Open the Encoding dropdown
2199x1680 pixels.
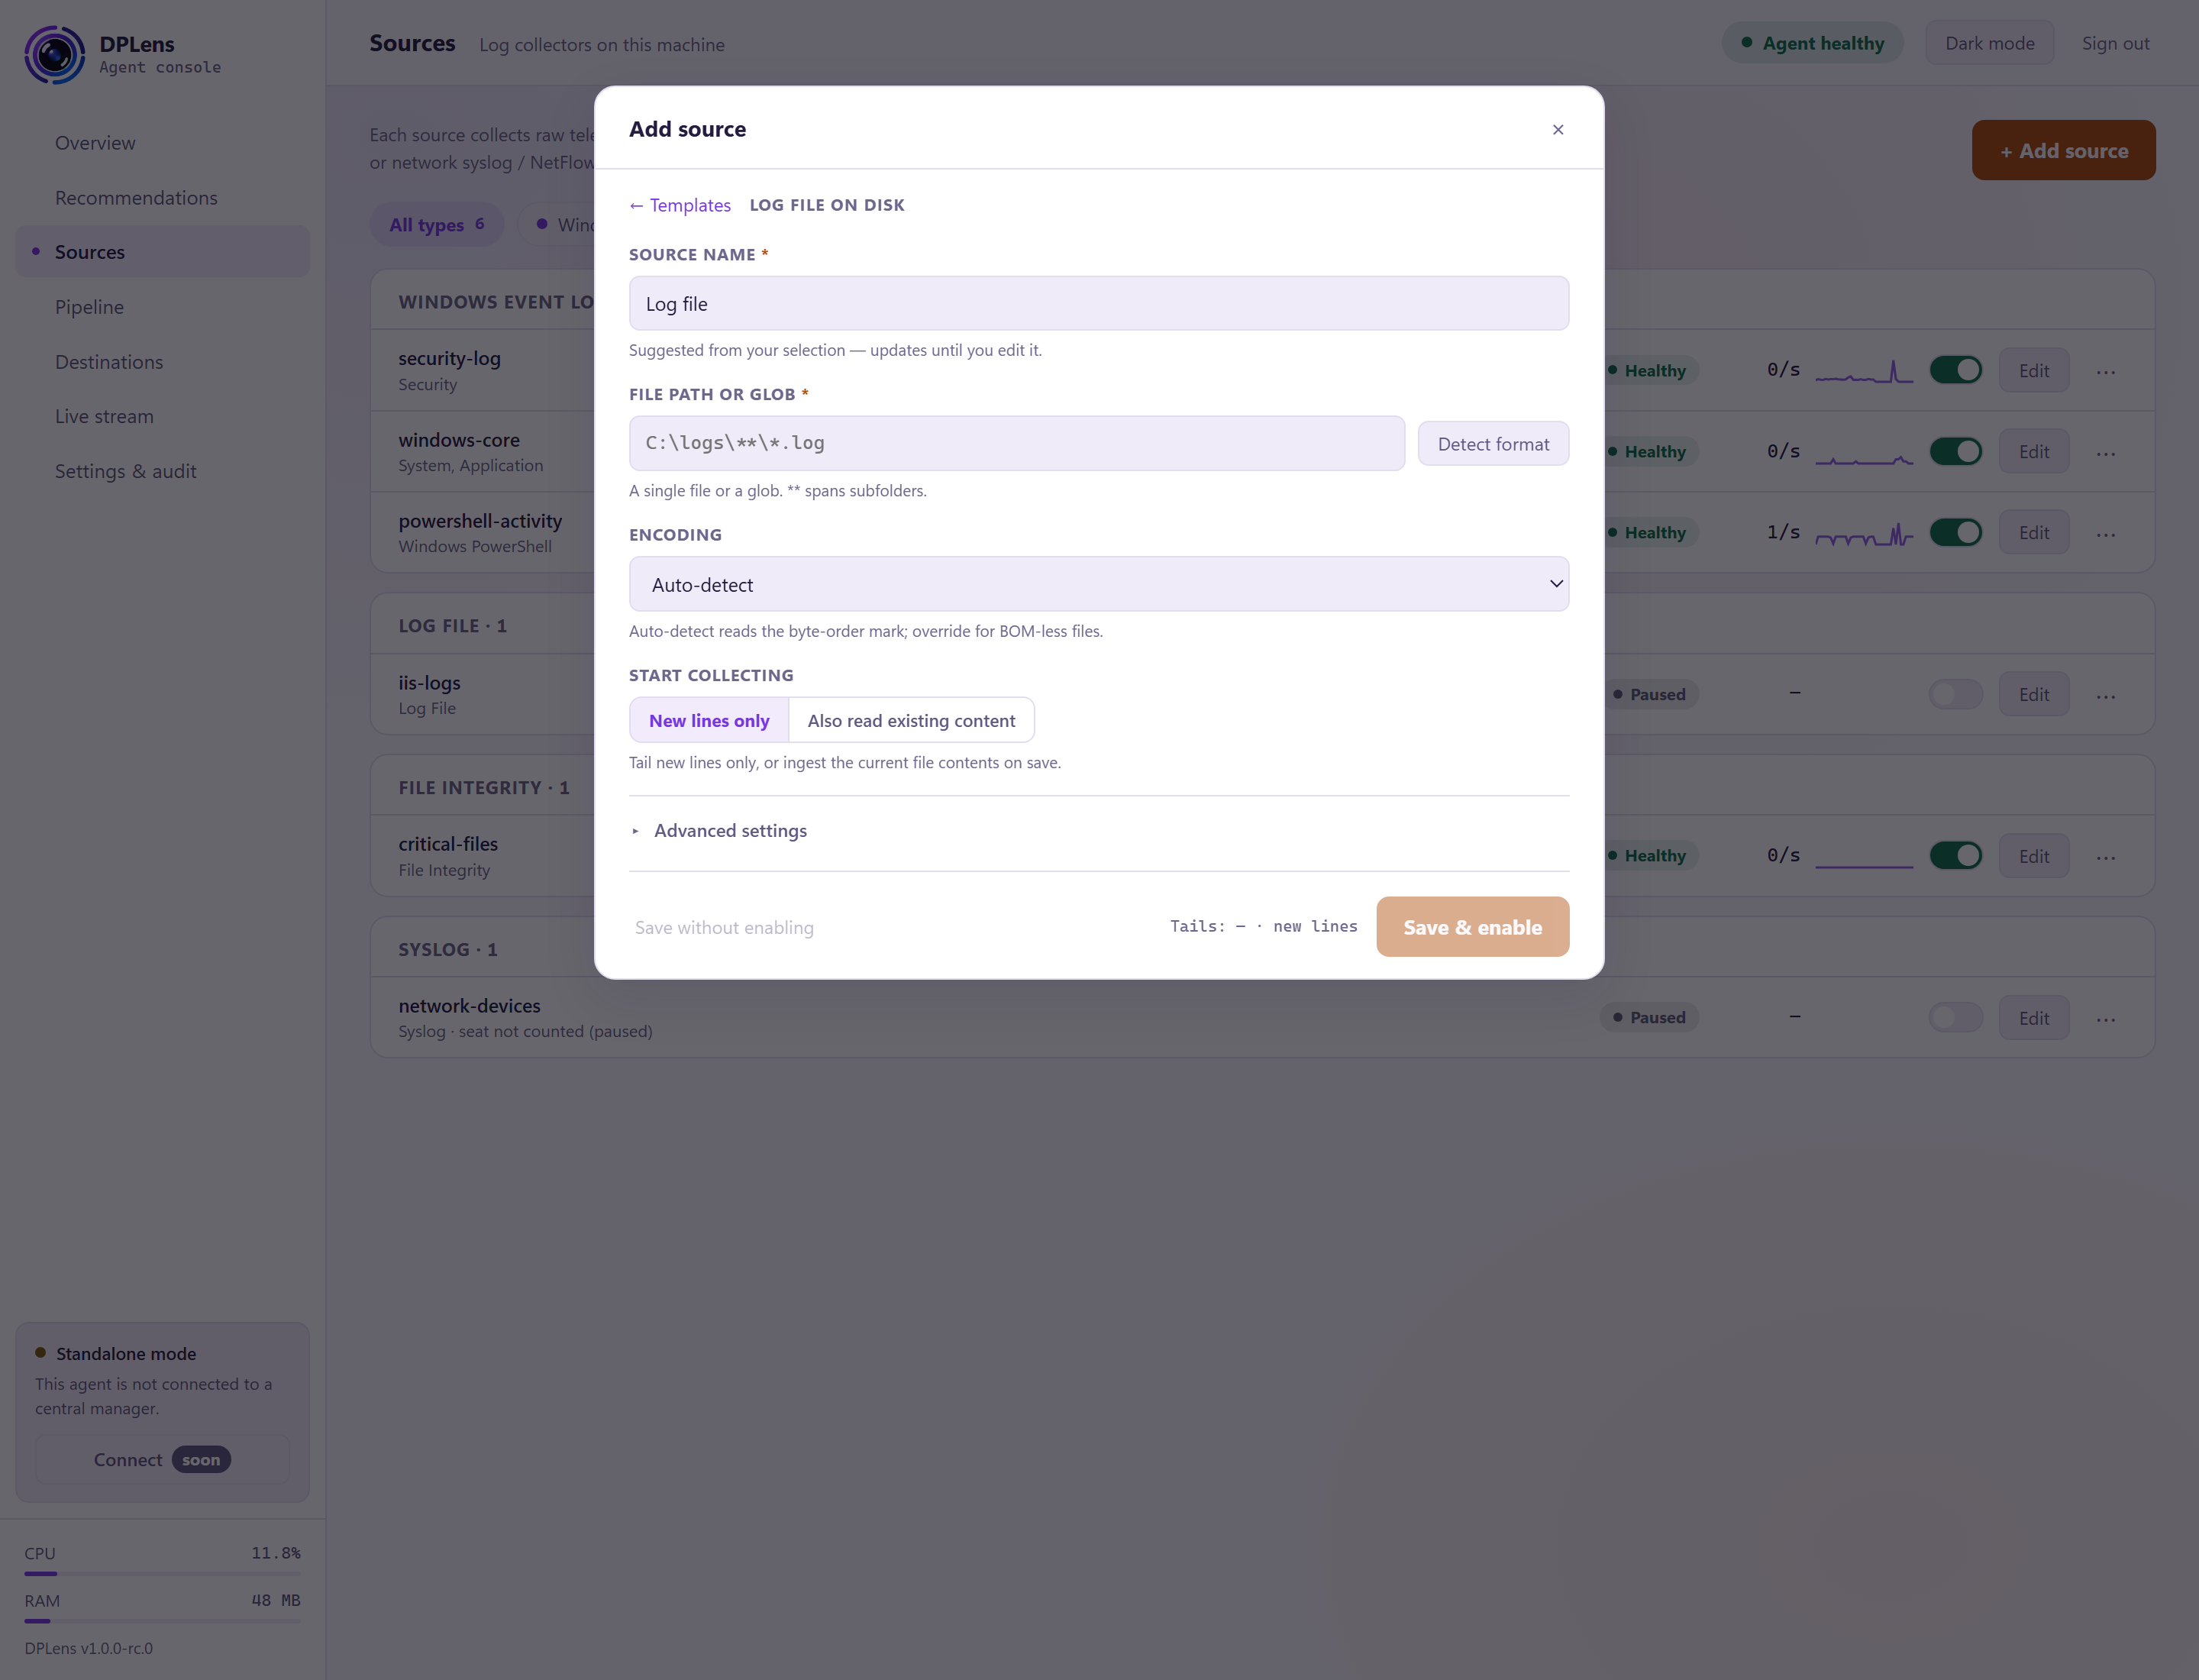[1099, 584]
